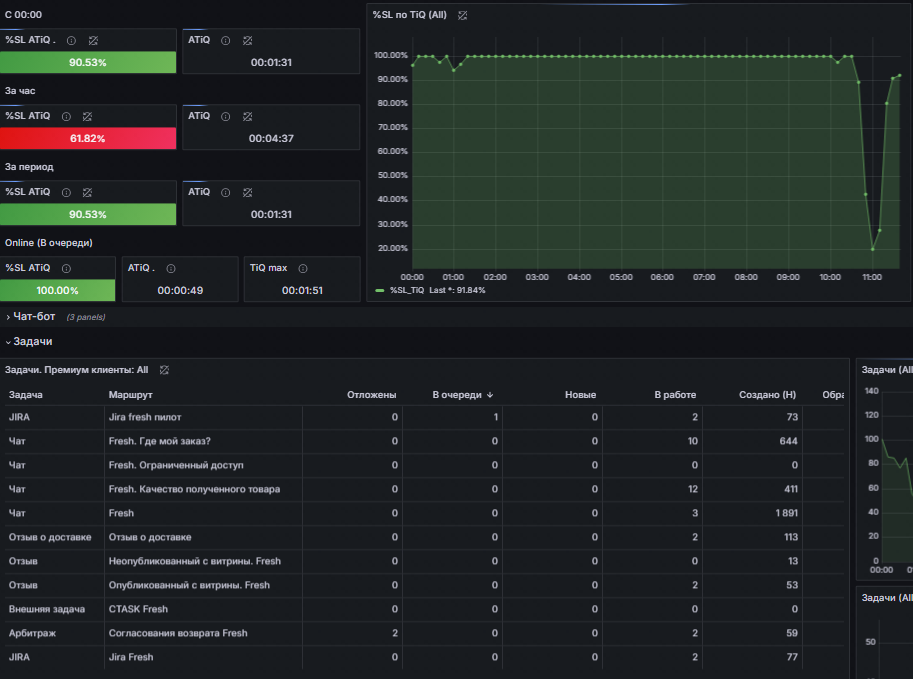Open the %SL по TiQ (All) panel title
Screen dimensions: 913x679
[409, 15]
